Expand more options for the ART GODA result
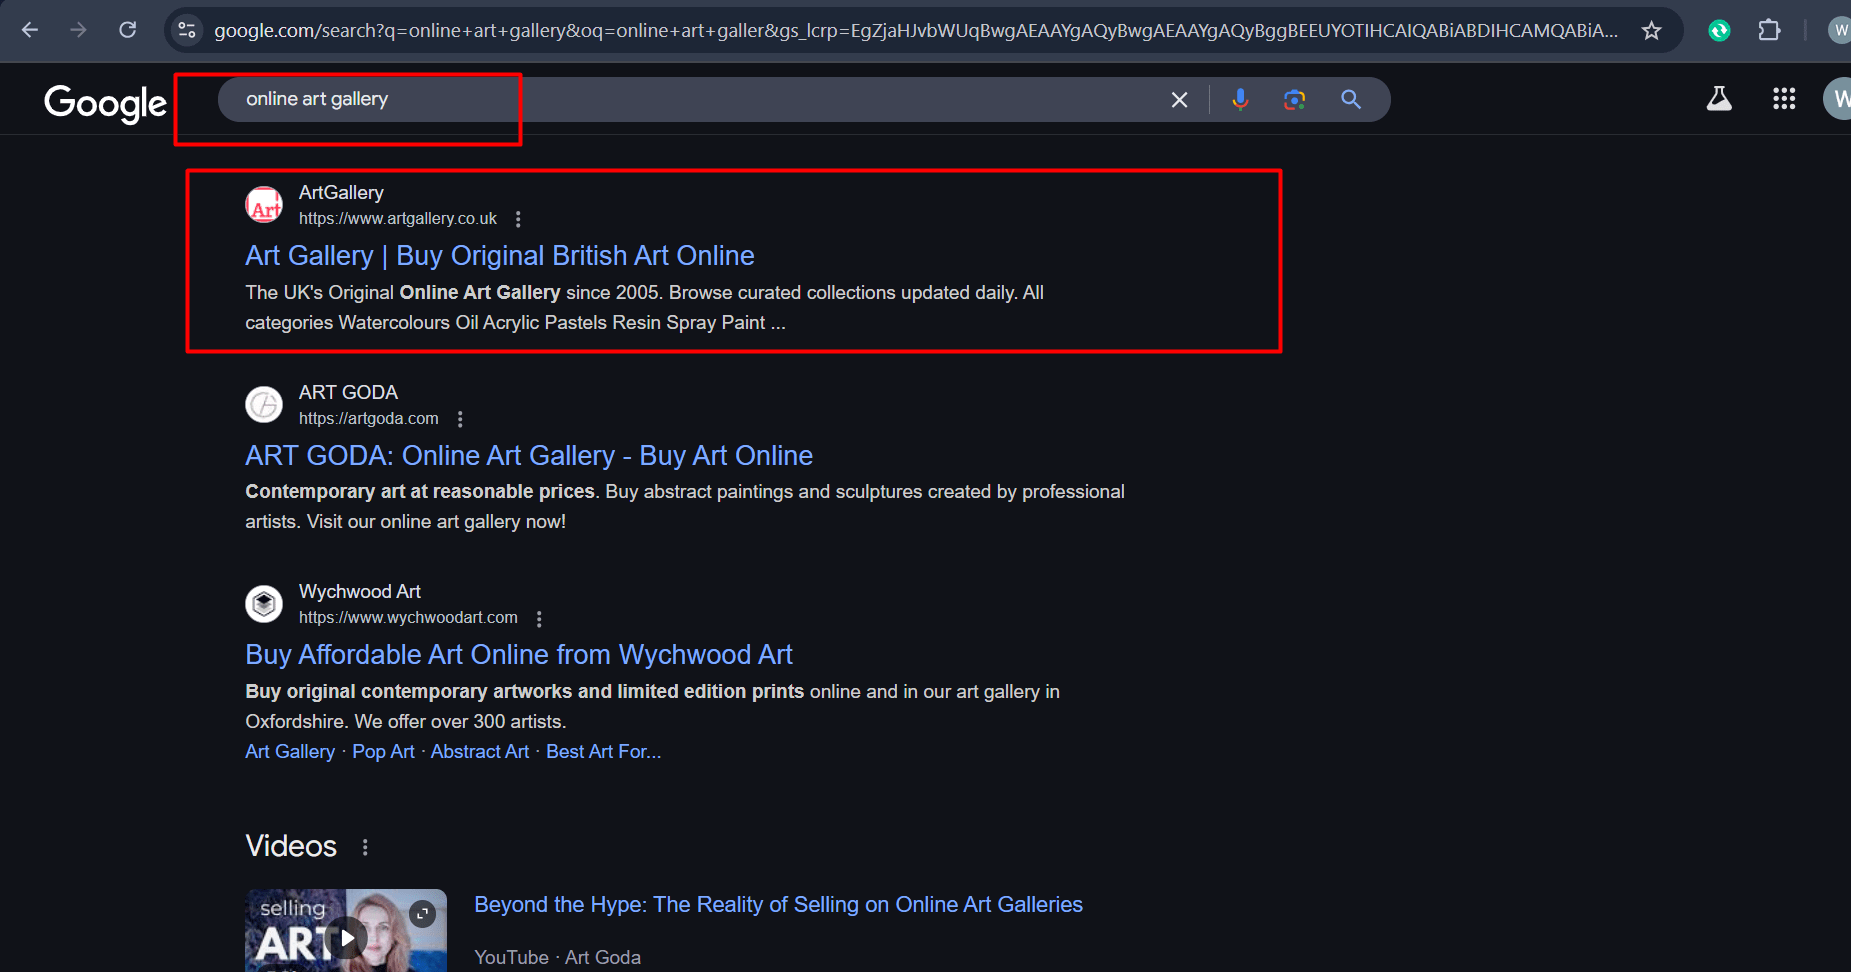Viewport: 1851px width, 972px height. (x=459, y=419)
